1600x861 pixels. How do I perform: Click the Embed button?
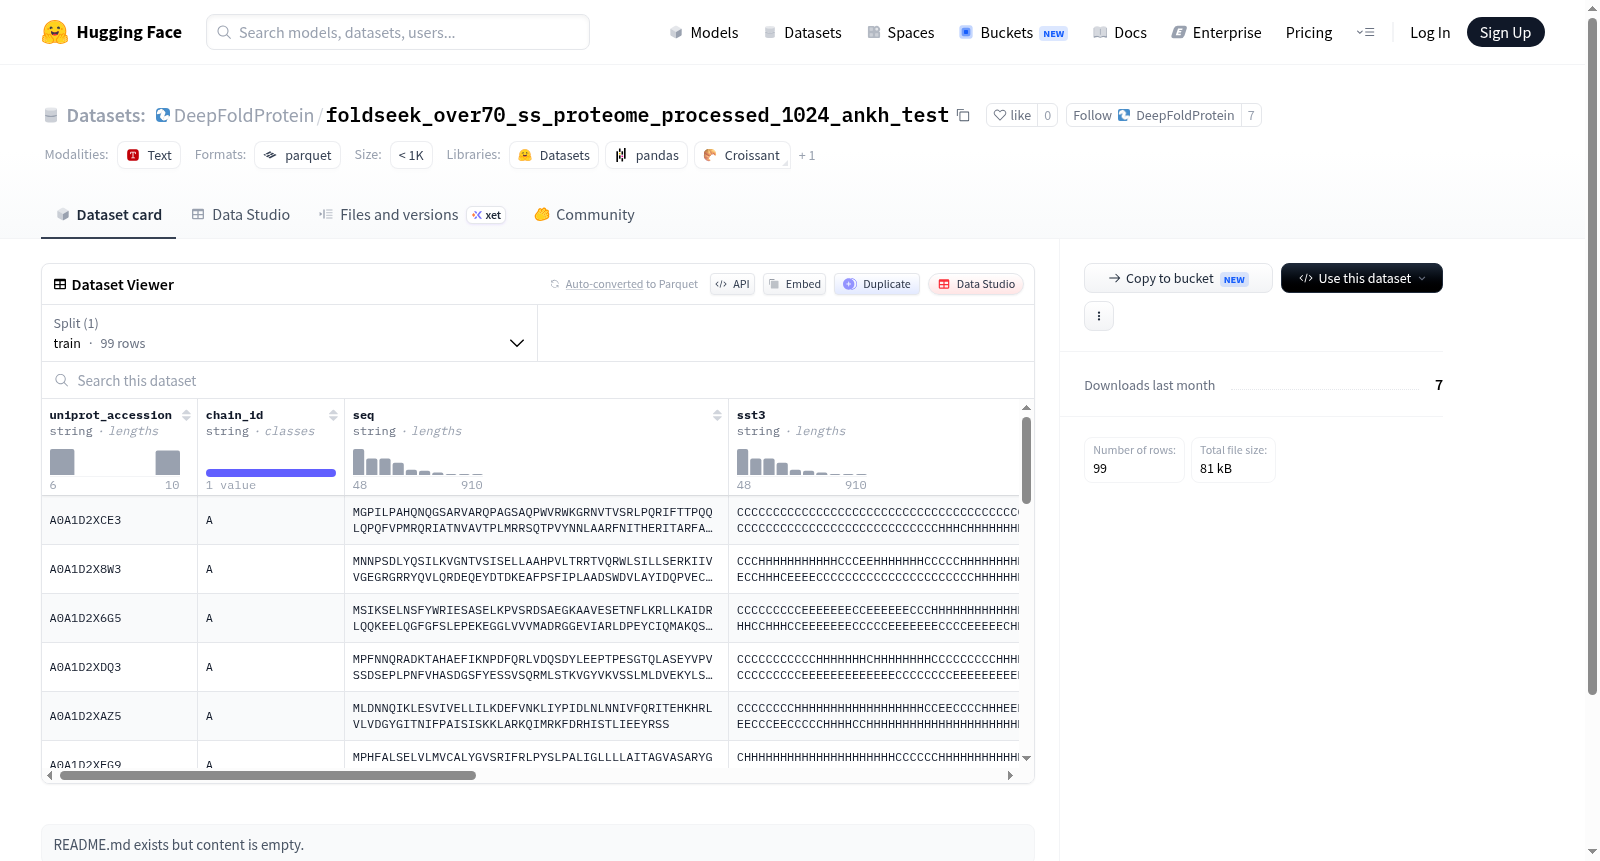coord(794,284)
